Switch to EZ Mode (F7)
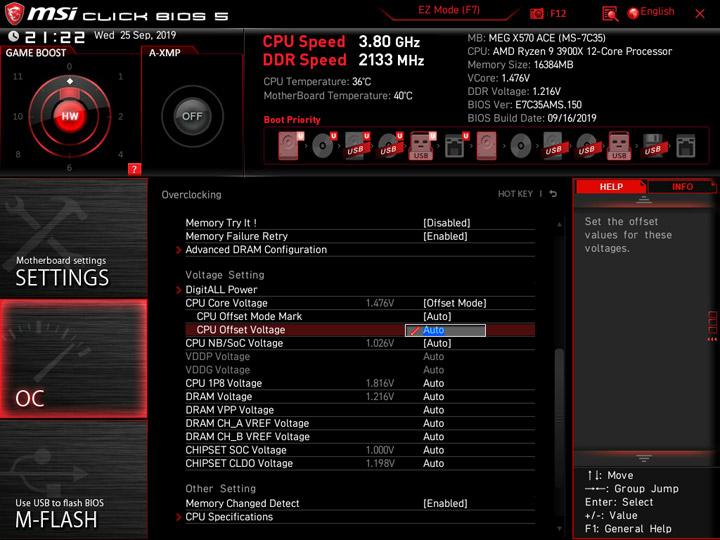Screen dimensions: 720x540 449,11
